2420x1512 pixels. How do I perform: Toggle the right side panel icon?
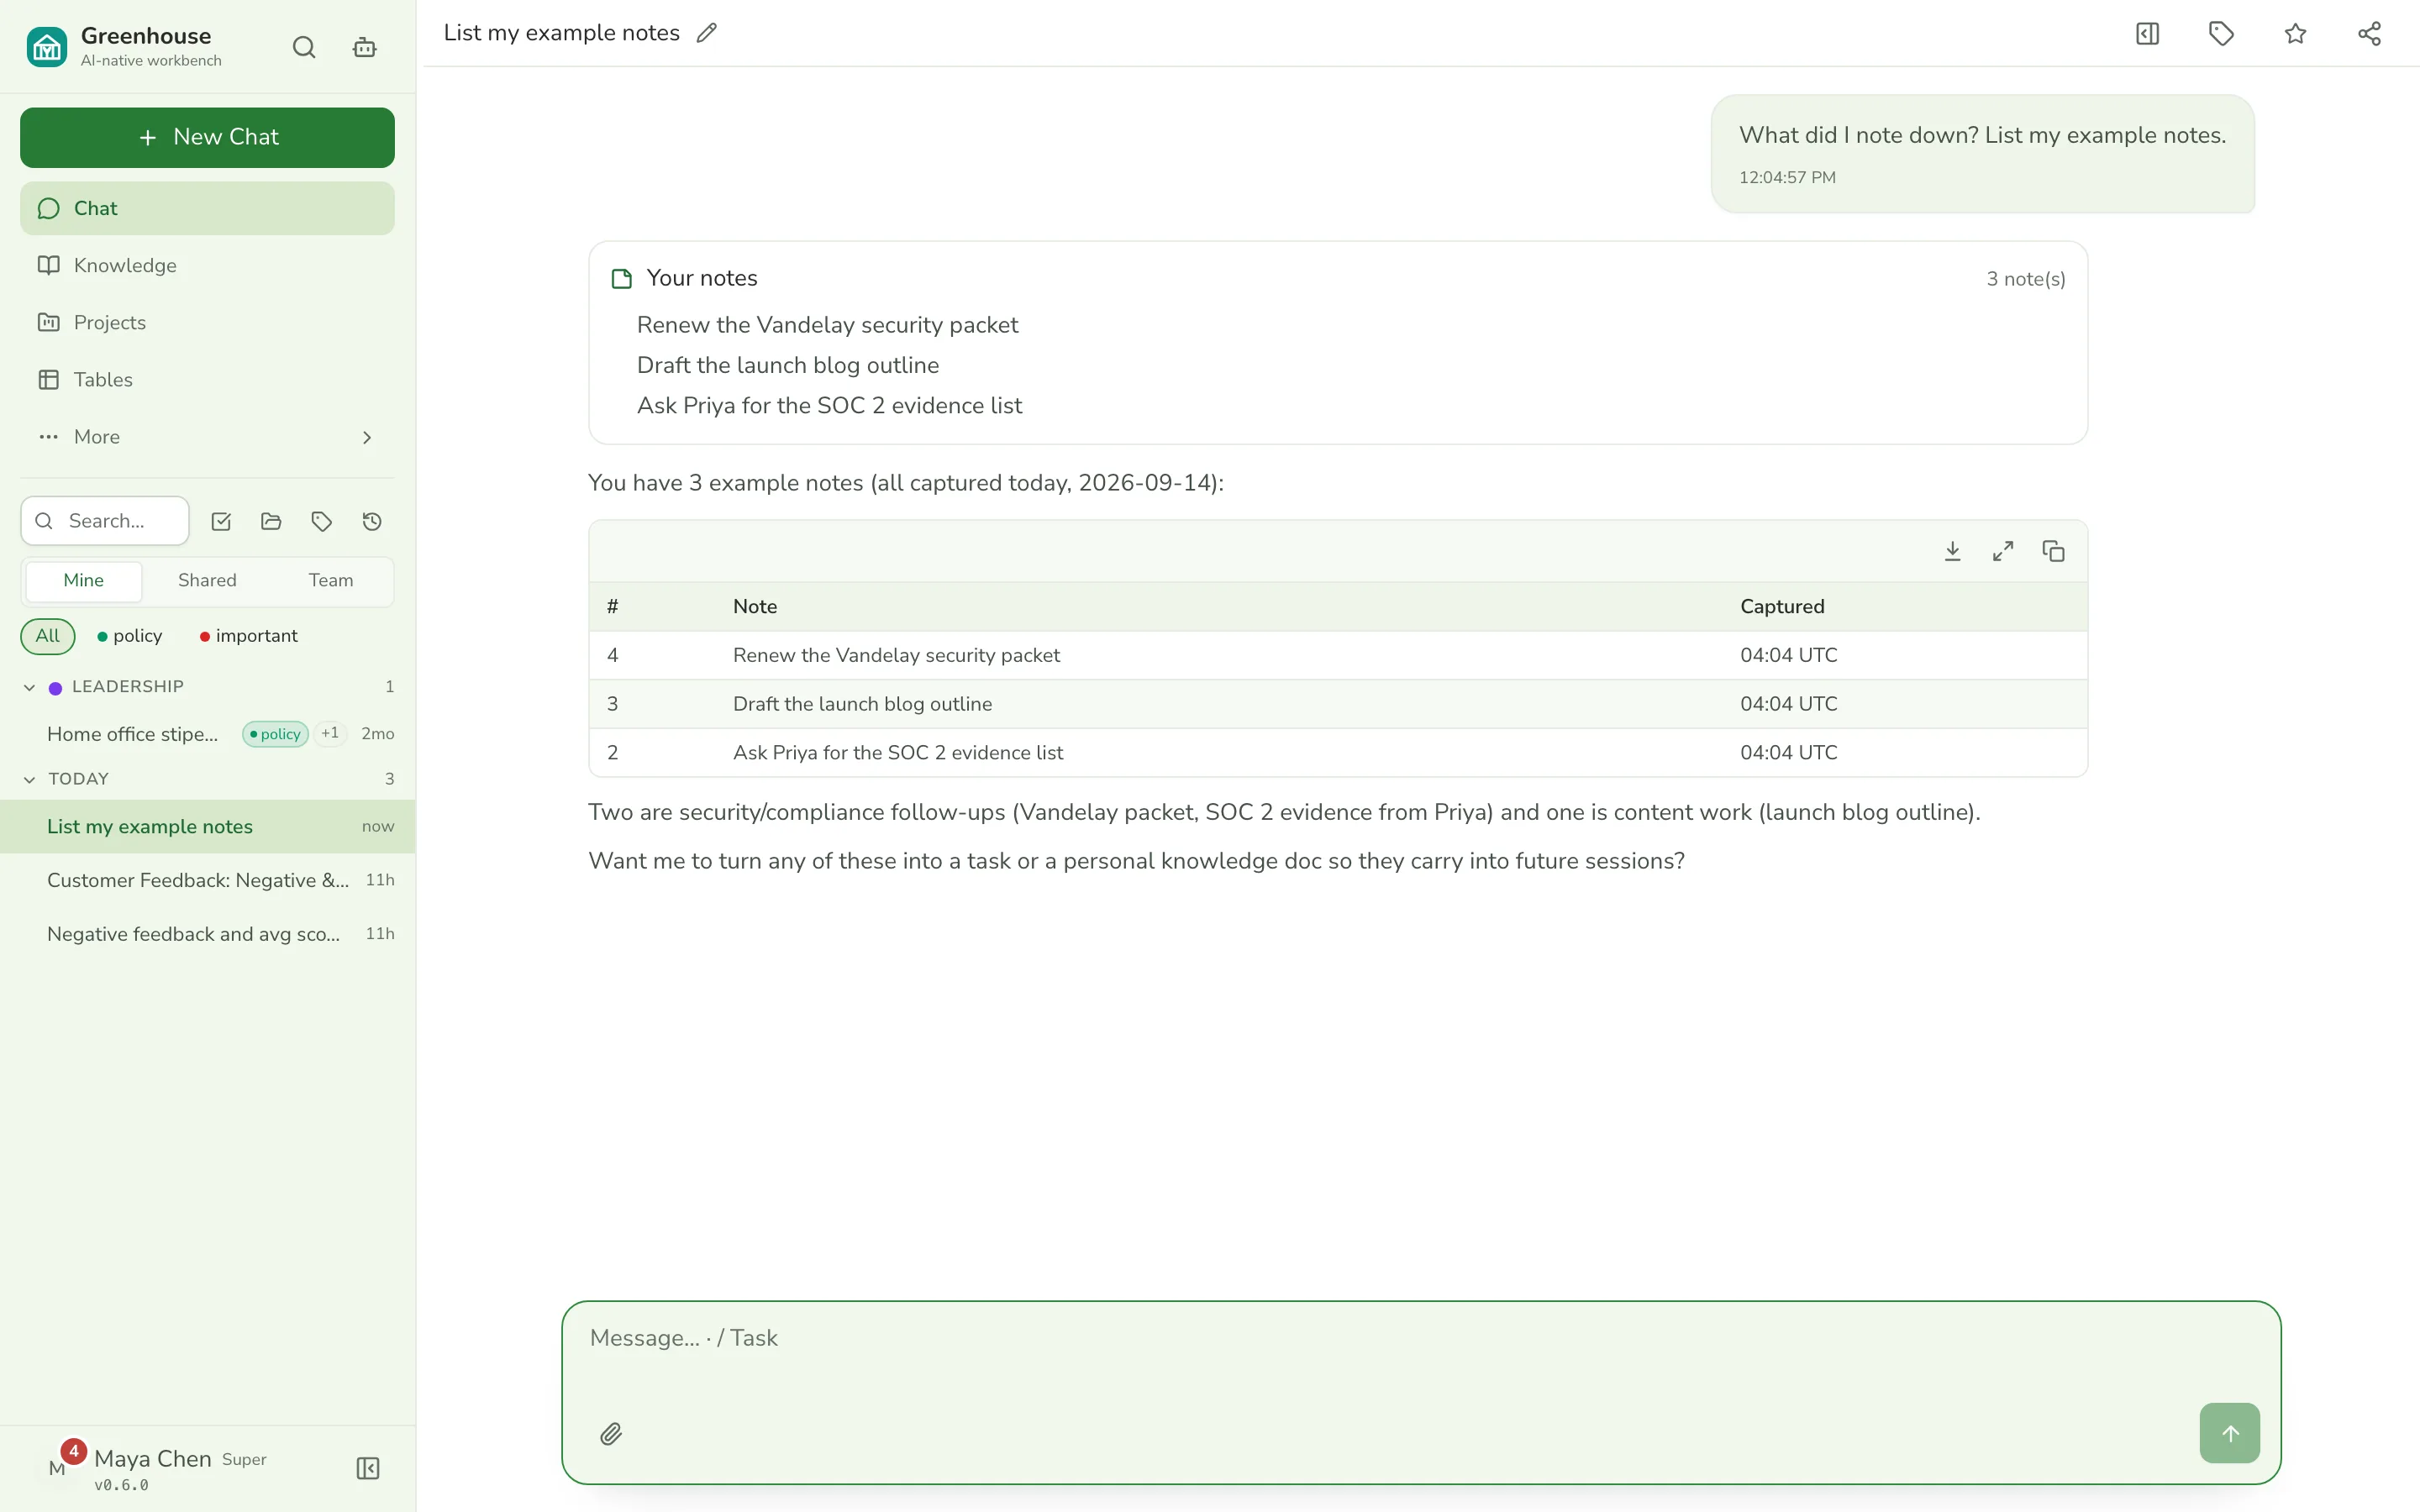[x=2147, y=34]
